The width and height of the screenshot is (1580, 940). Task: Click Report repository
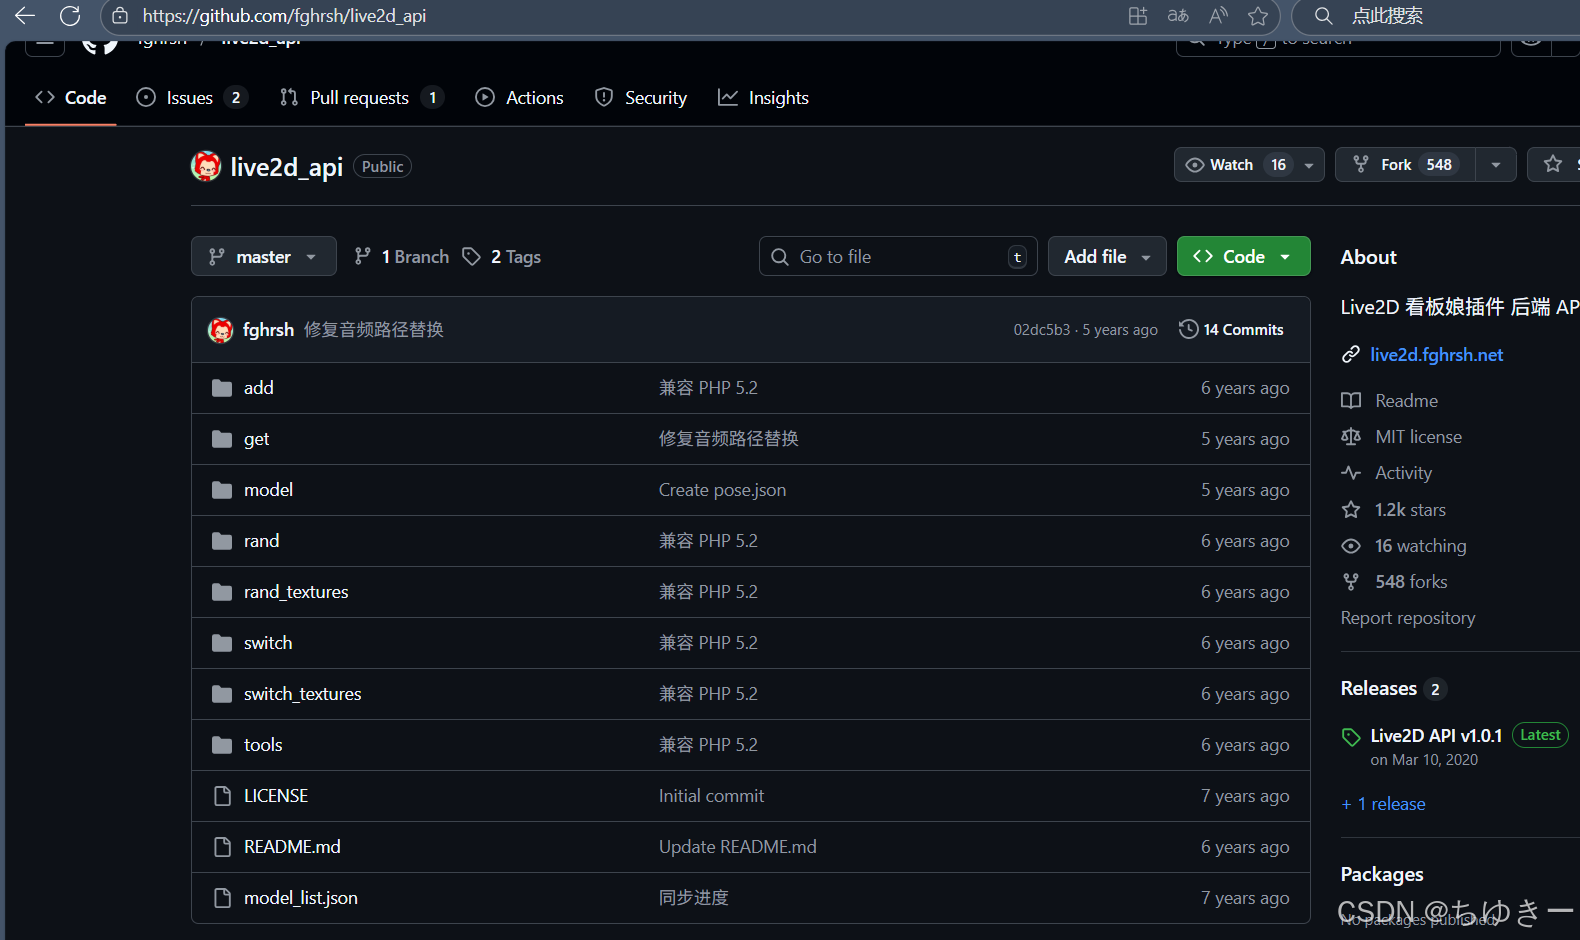tap(1407, 618)
